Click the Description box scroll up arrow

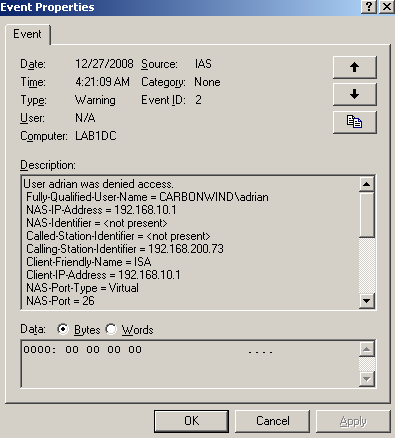point(367,184)
